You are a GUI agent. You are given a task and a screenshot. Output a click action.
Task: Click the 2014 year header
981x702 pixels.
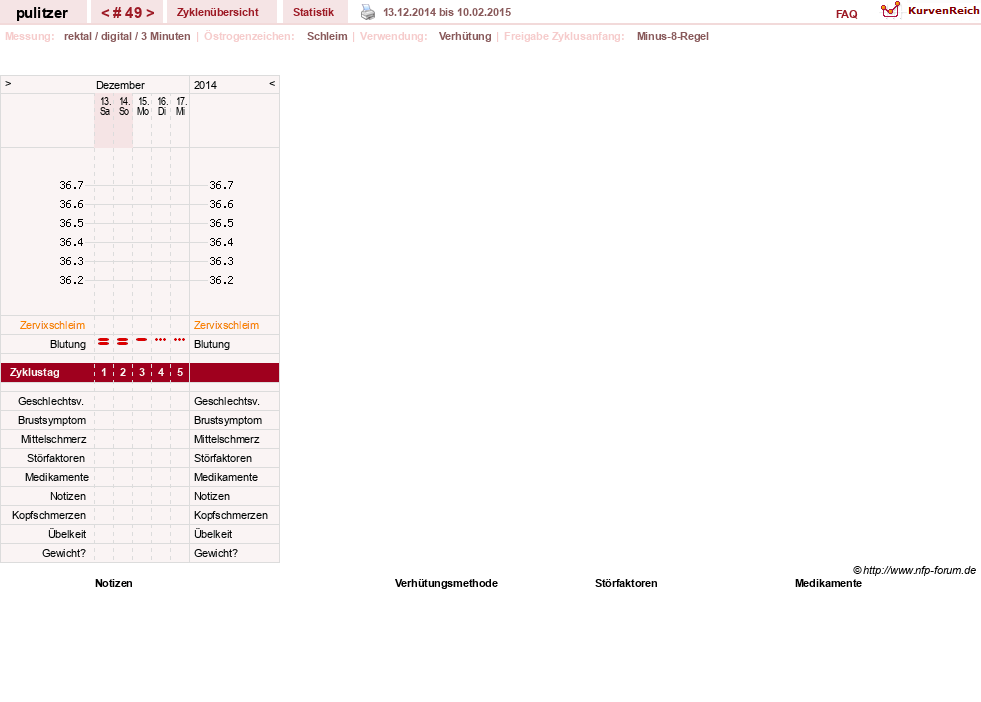205,85
